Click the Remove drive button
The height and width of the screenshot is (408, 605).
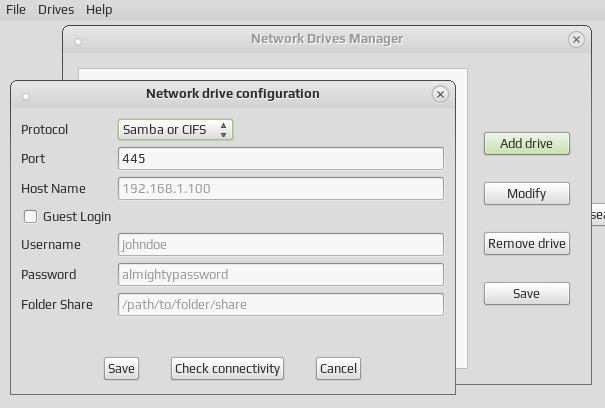click(527, 244)
